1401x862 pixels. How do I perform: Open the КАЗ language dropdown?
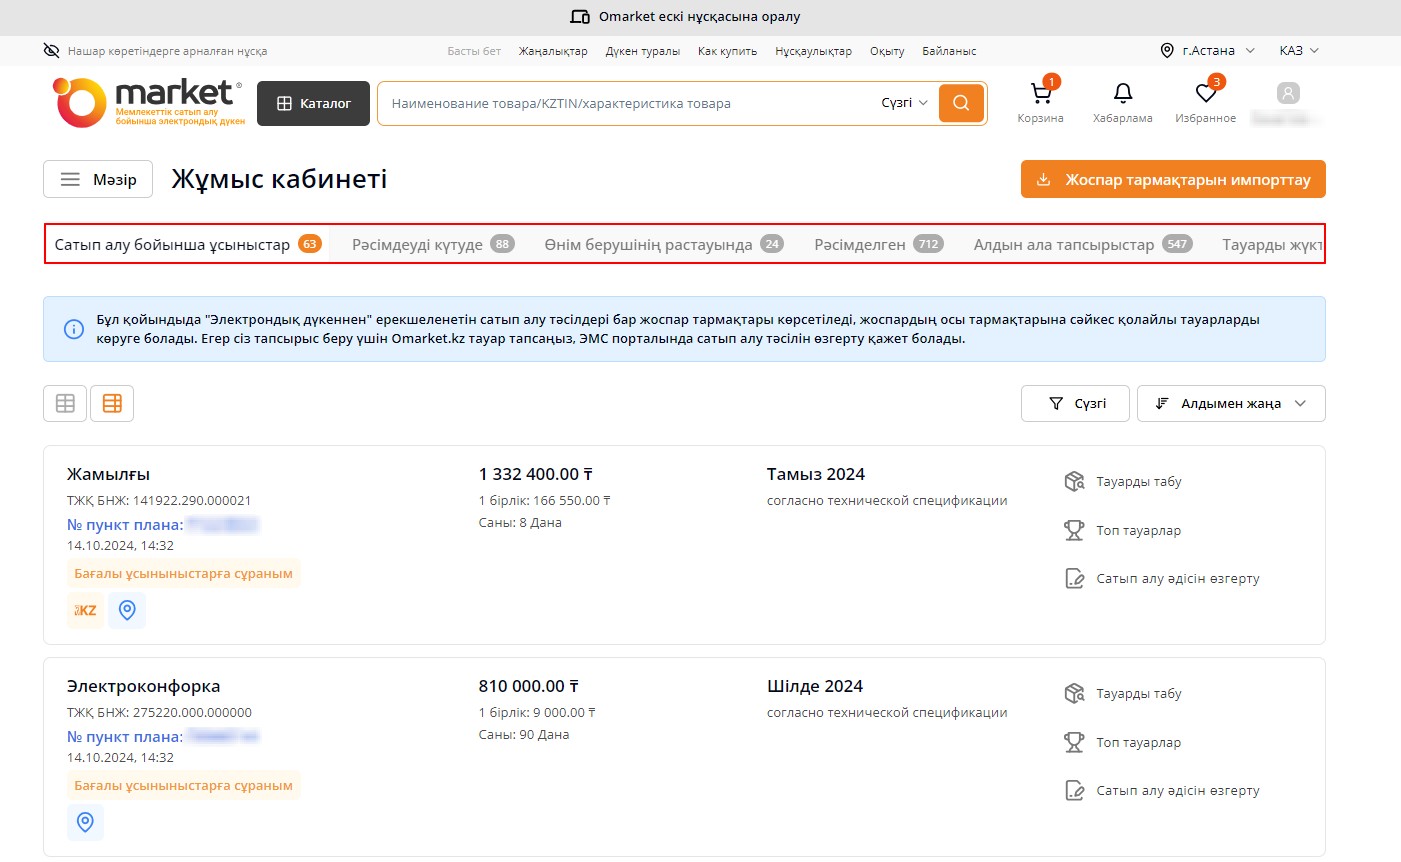[x=1299, y=51]
